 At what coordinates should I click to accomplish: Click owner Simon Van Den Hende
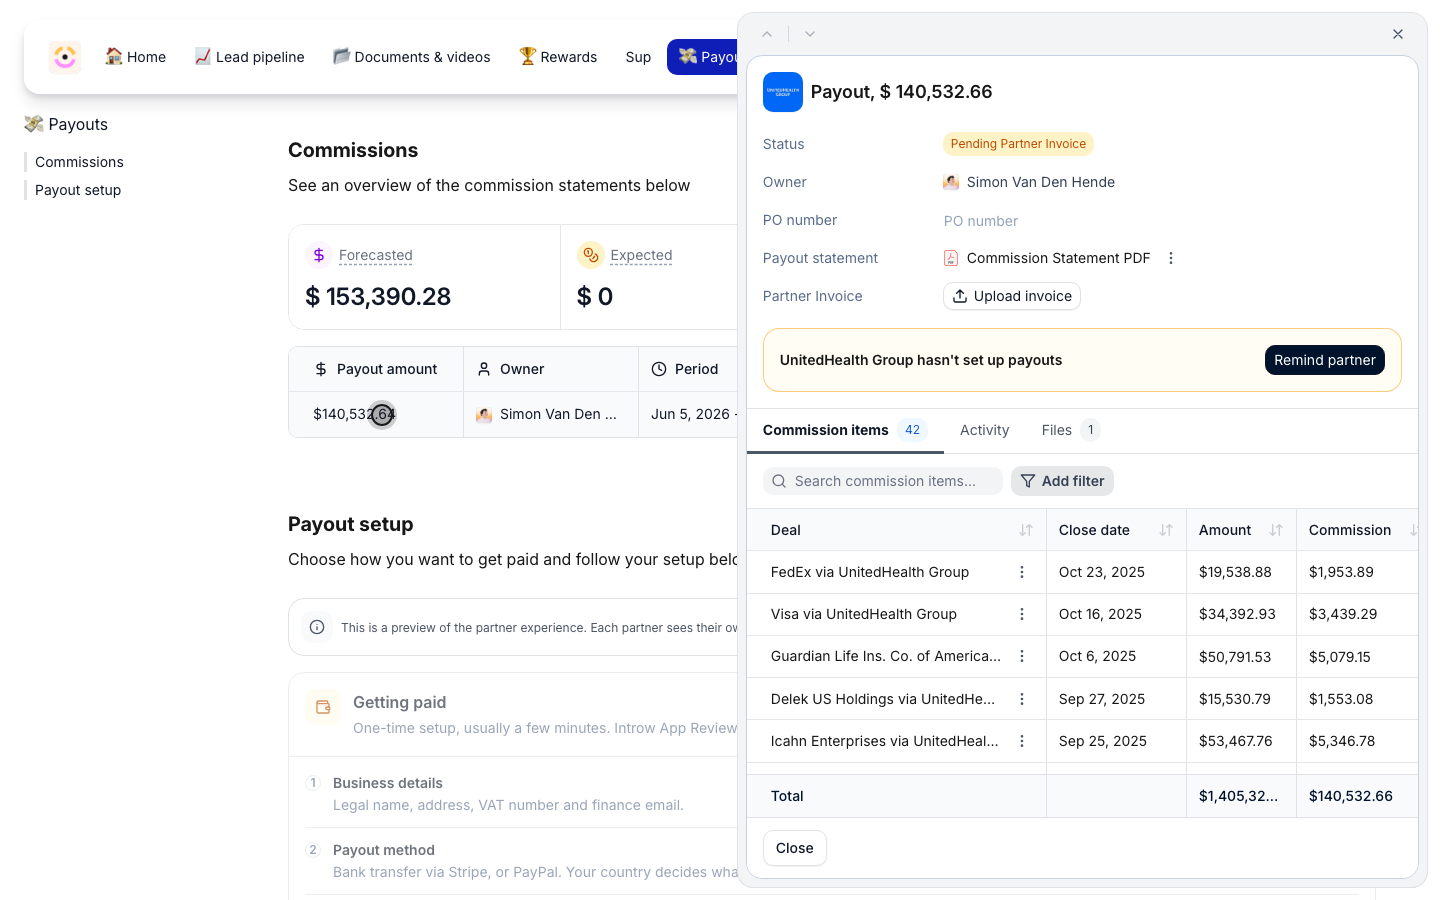(1029, 182)
